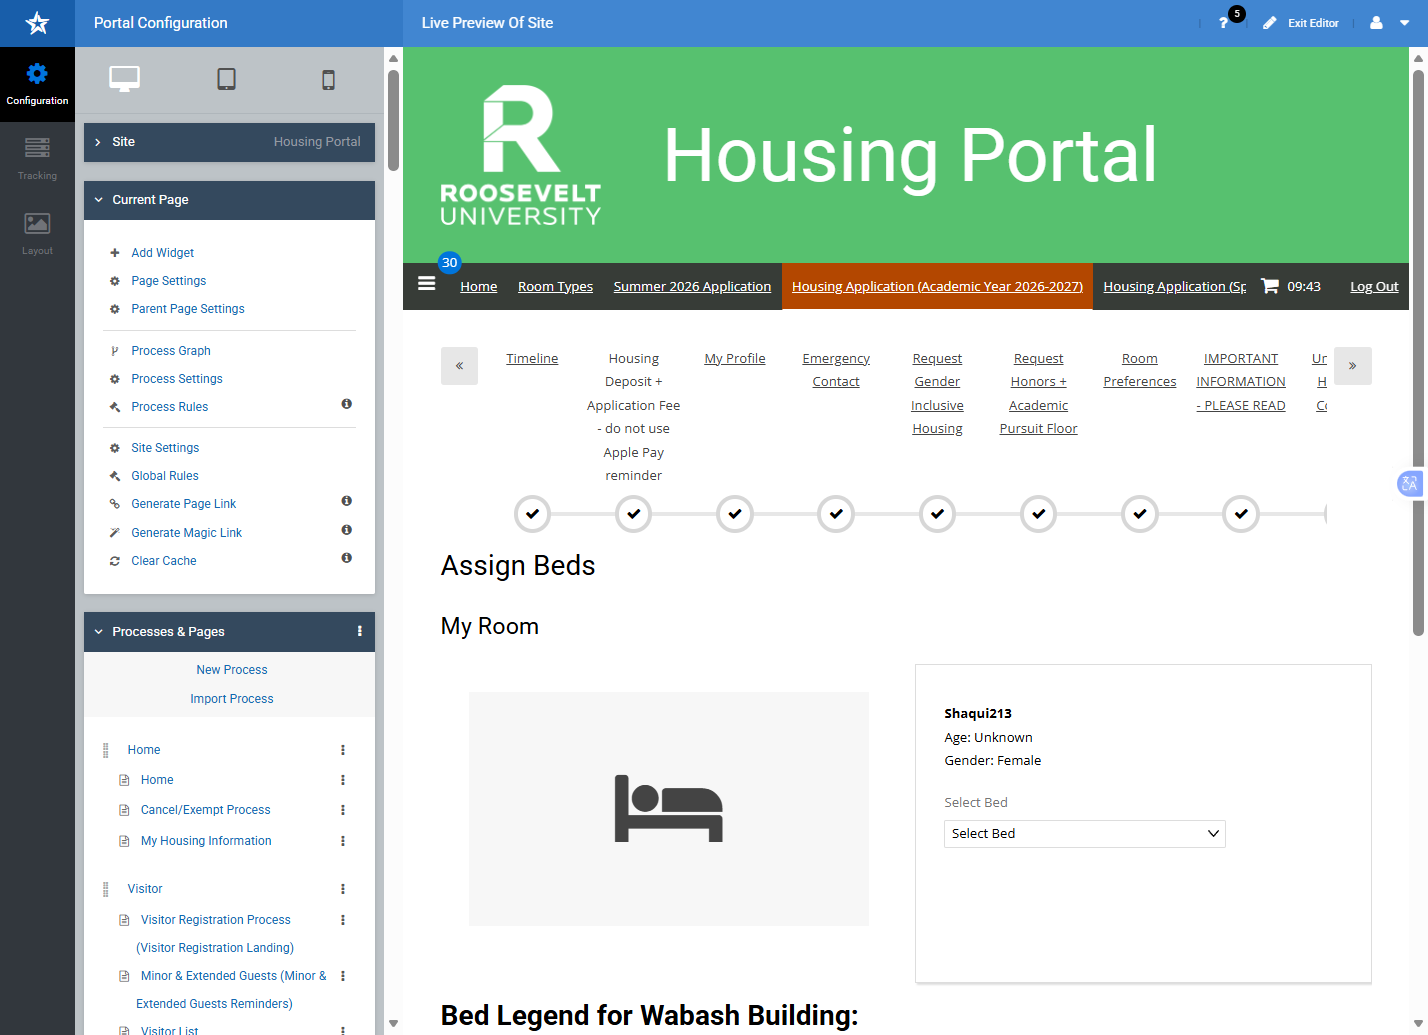1428x1035 pixels.
Task: Open Room Types in site navbar
Action: tap(555, 287)
